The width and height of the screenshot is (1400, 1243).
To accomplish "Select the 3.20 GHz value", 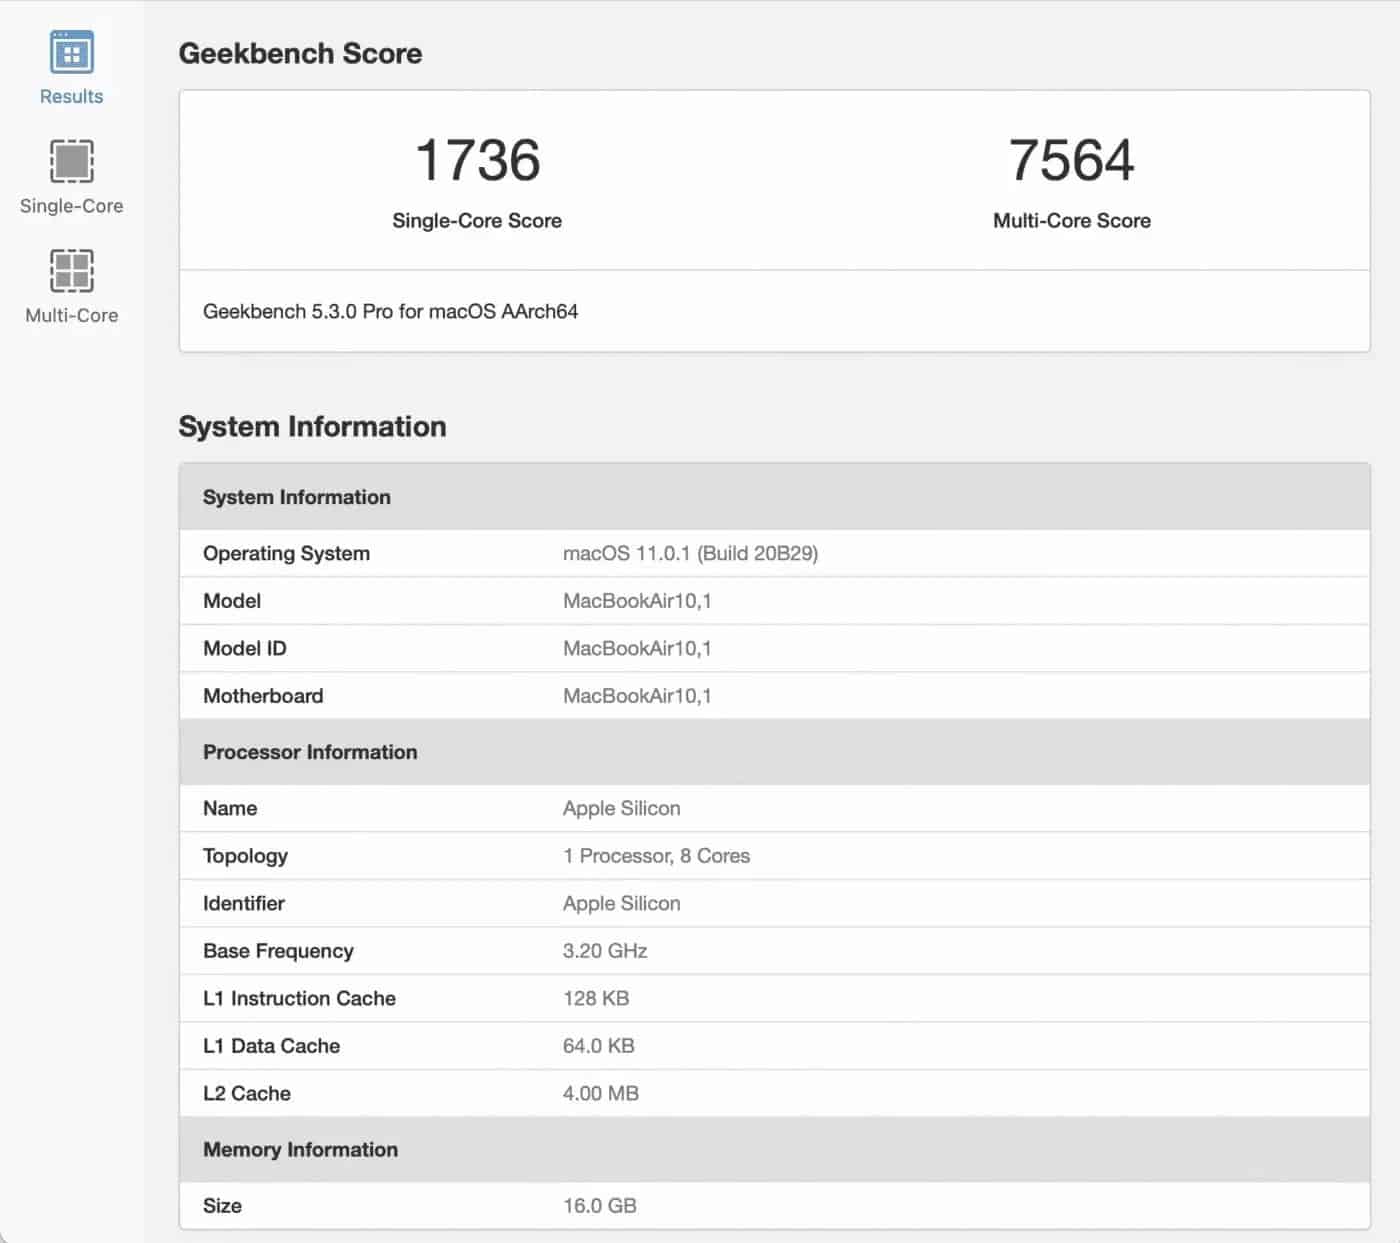I will click(605, 951).
